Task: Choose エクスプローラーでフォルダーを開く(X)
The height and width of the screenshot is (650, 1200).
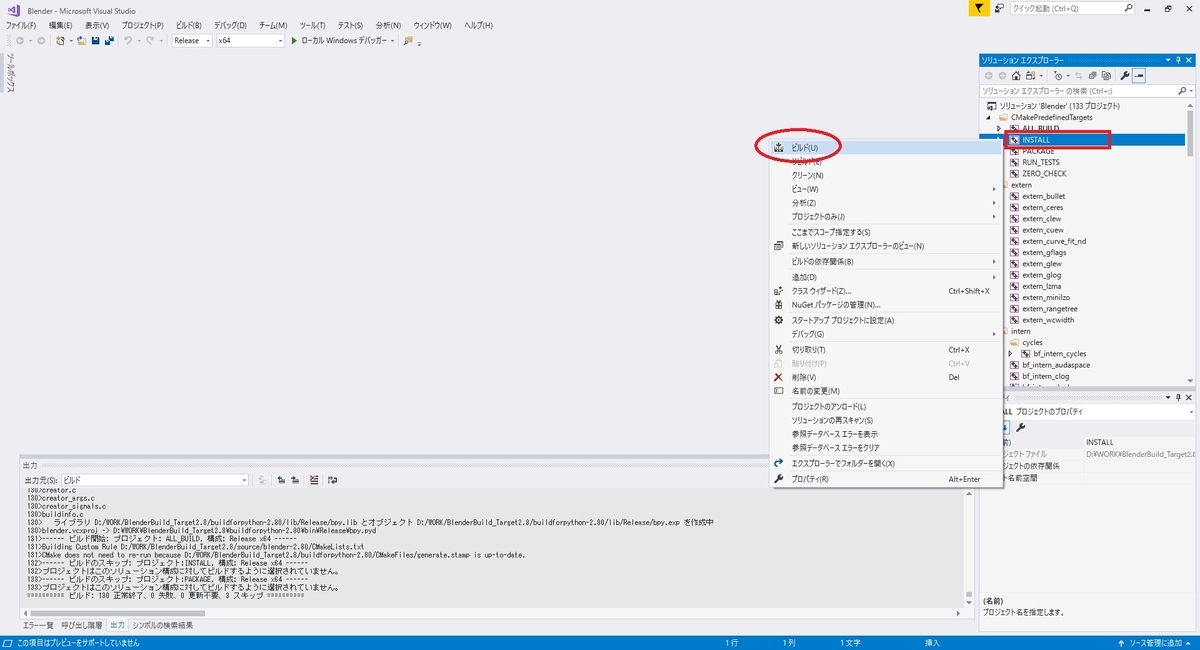Action: point(885,464)
